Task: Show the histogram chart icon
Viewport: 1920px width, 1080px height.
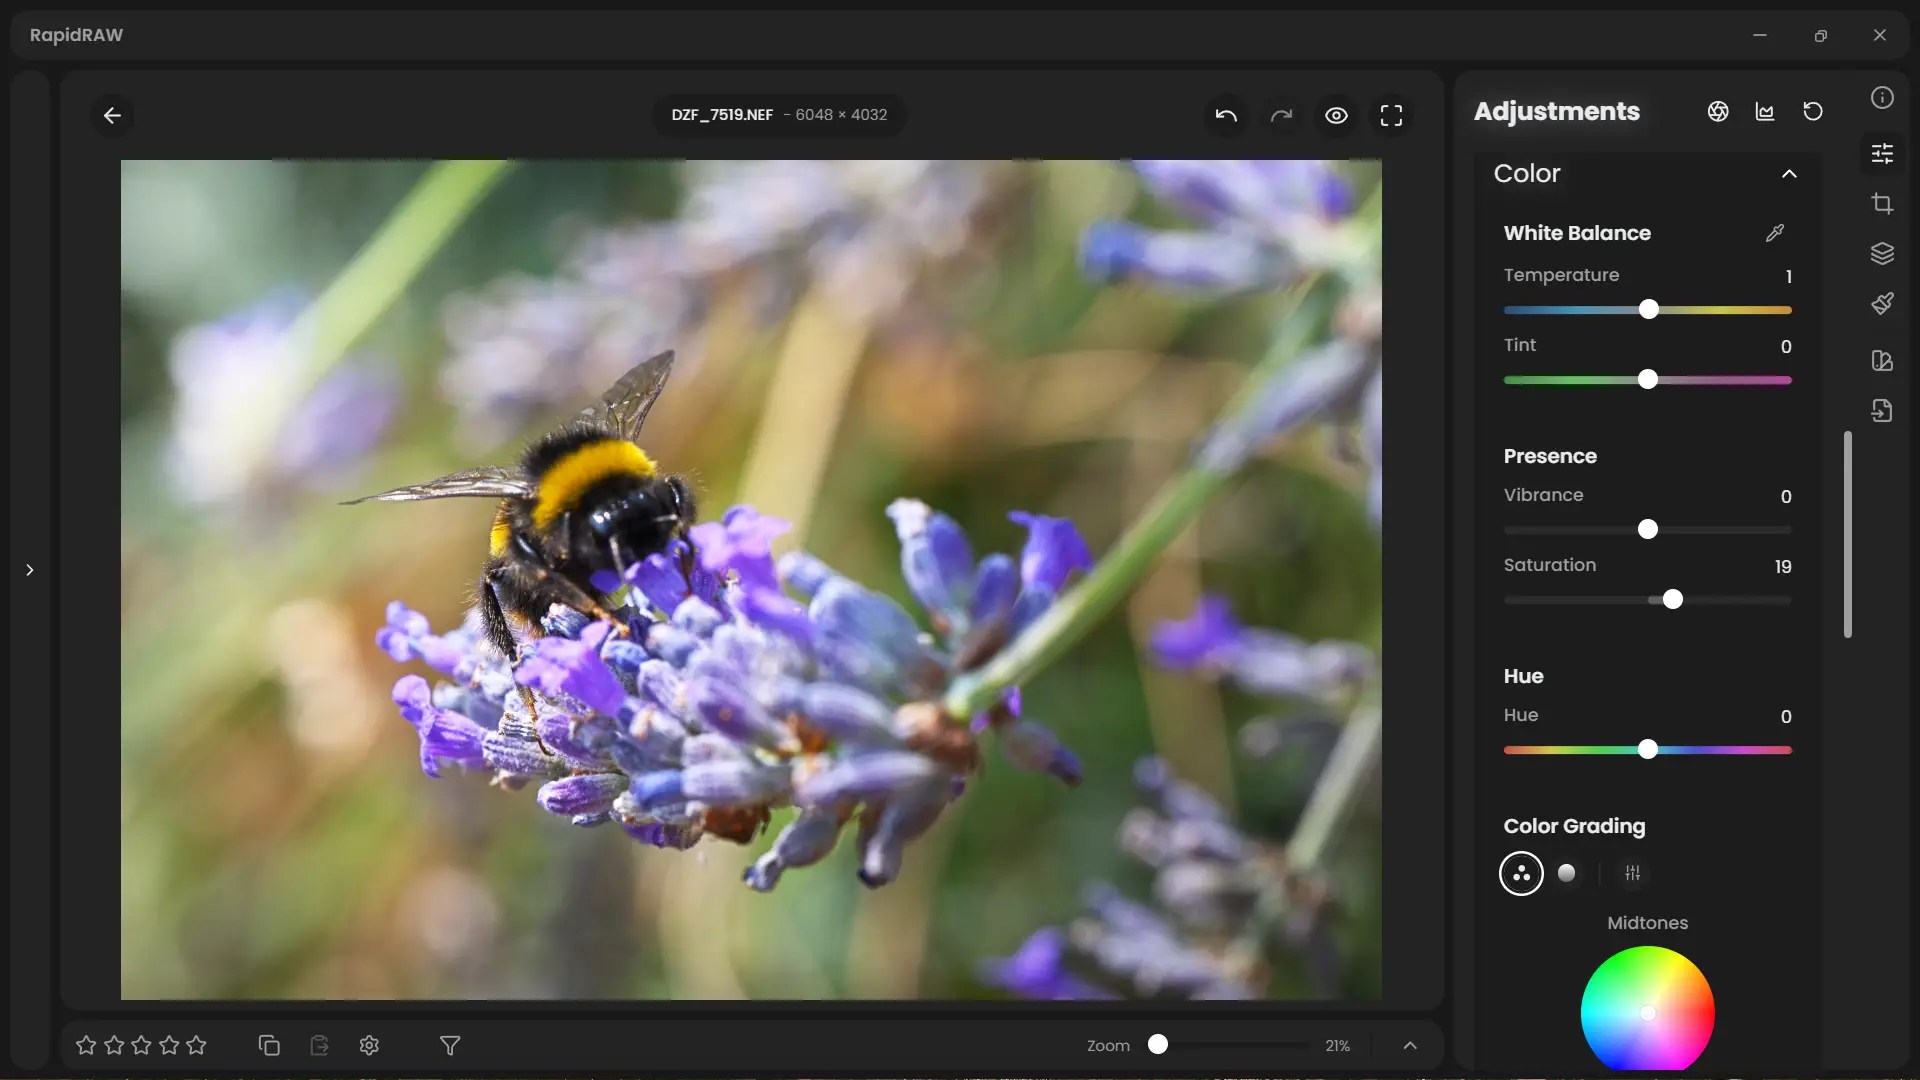Action: [1765, 111]
